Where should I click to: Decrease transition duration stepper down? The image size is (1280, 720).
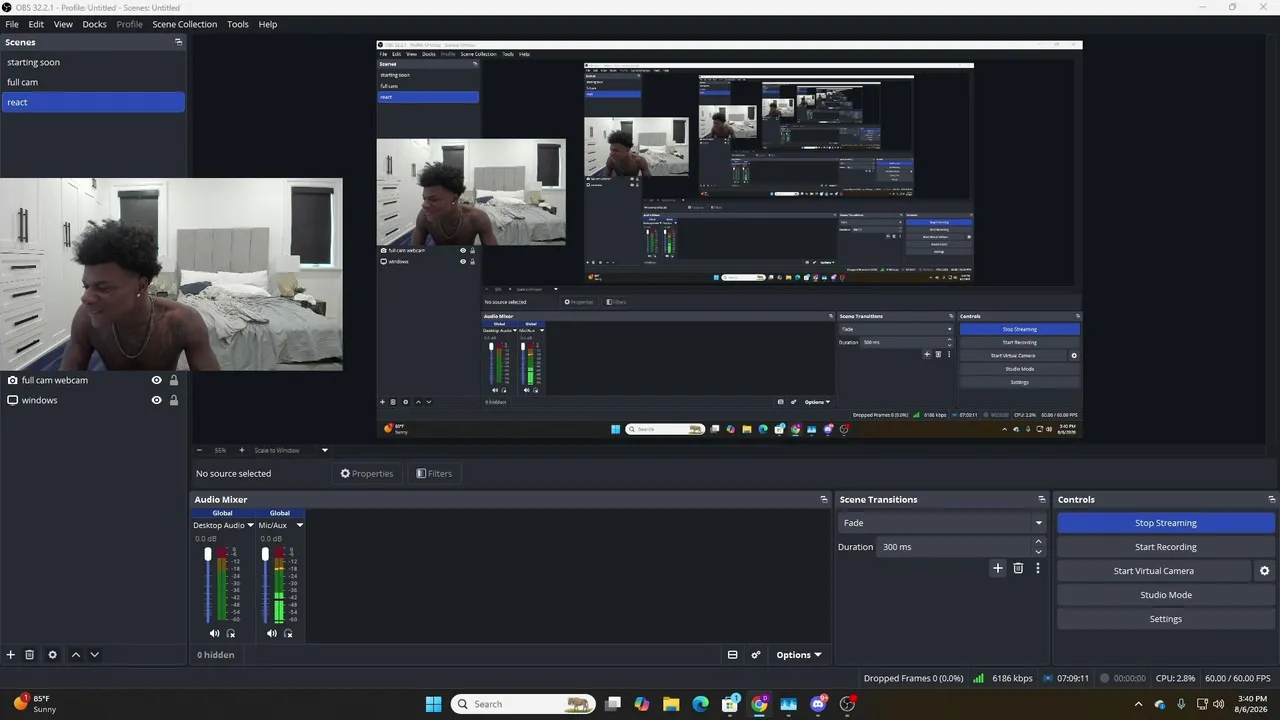pos(1038,552)
